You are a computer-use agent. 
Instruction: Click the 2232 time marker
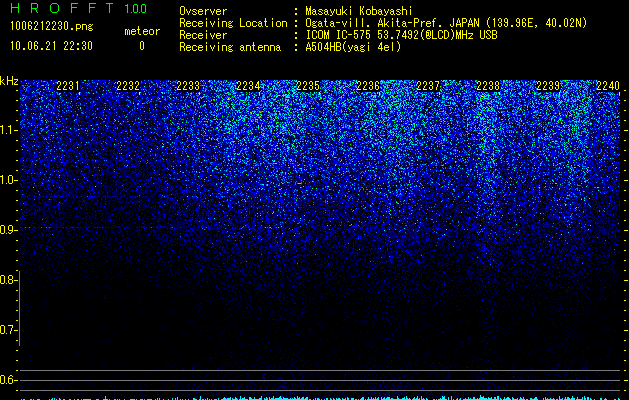(128, 86)
